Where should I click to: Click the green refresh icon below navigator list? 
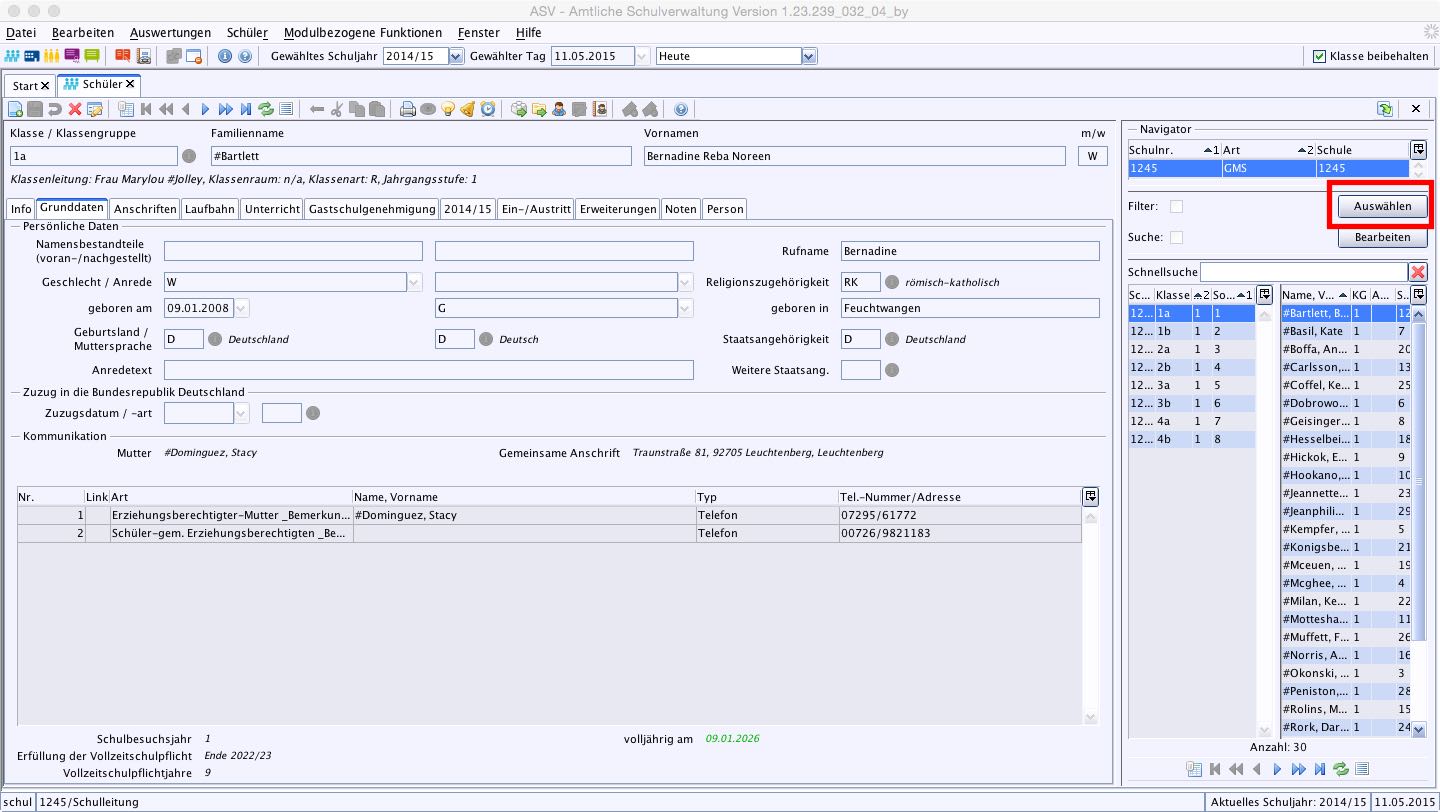coord(1341,769)
